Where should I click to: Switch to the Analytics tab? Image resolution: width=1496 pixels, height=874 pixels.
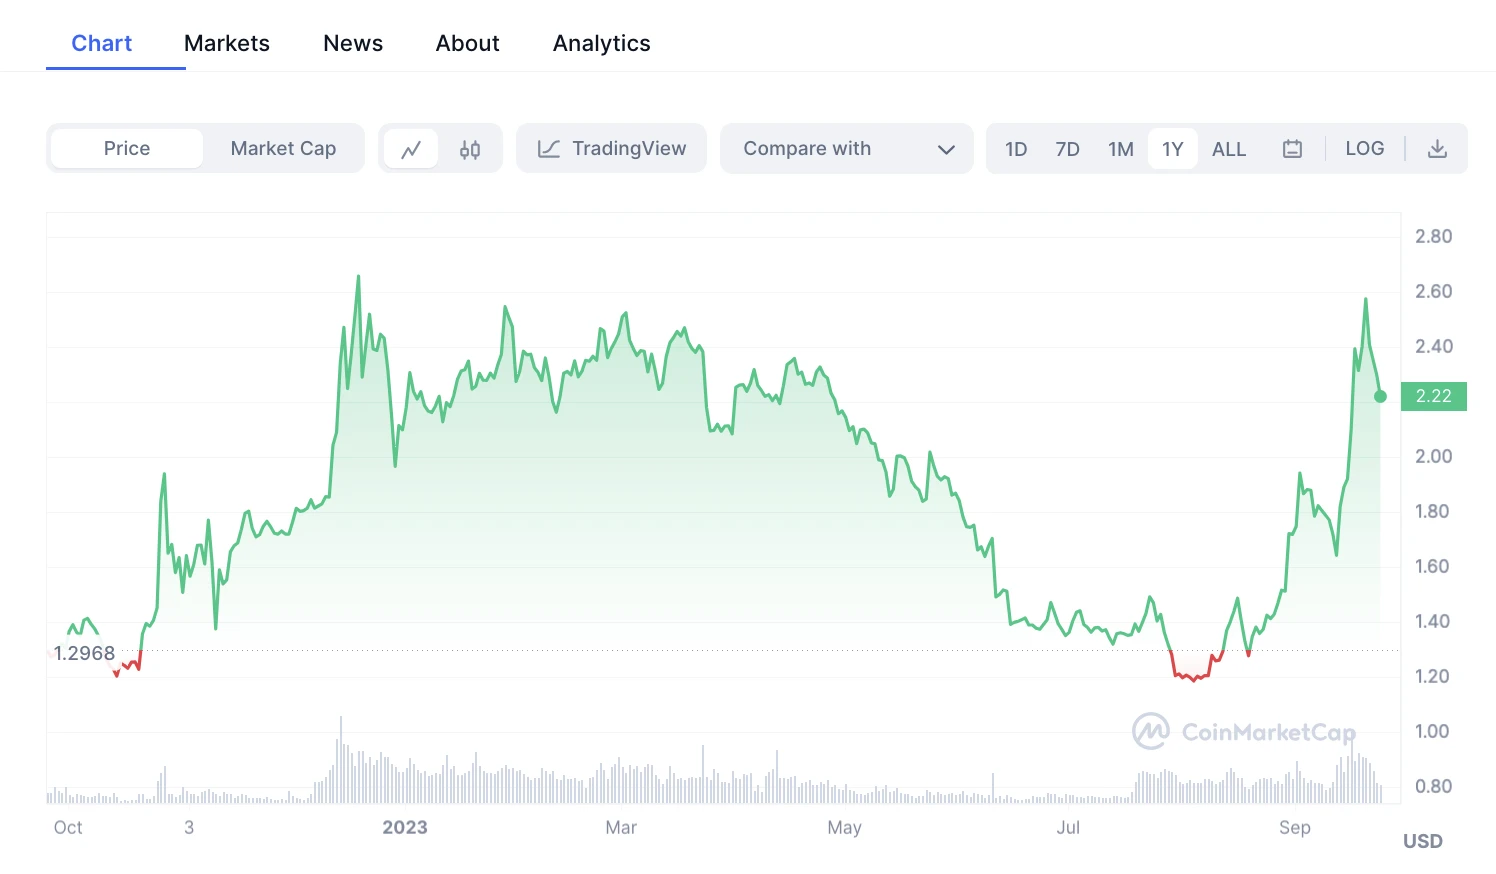(601, 44)
